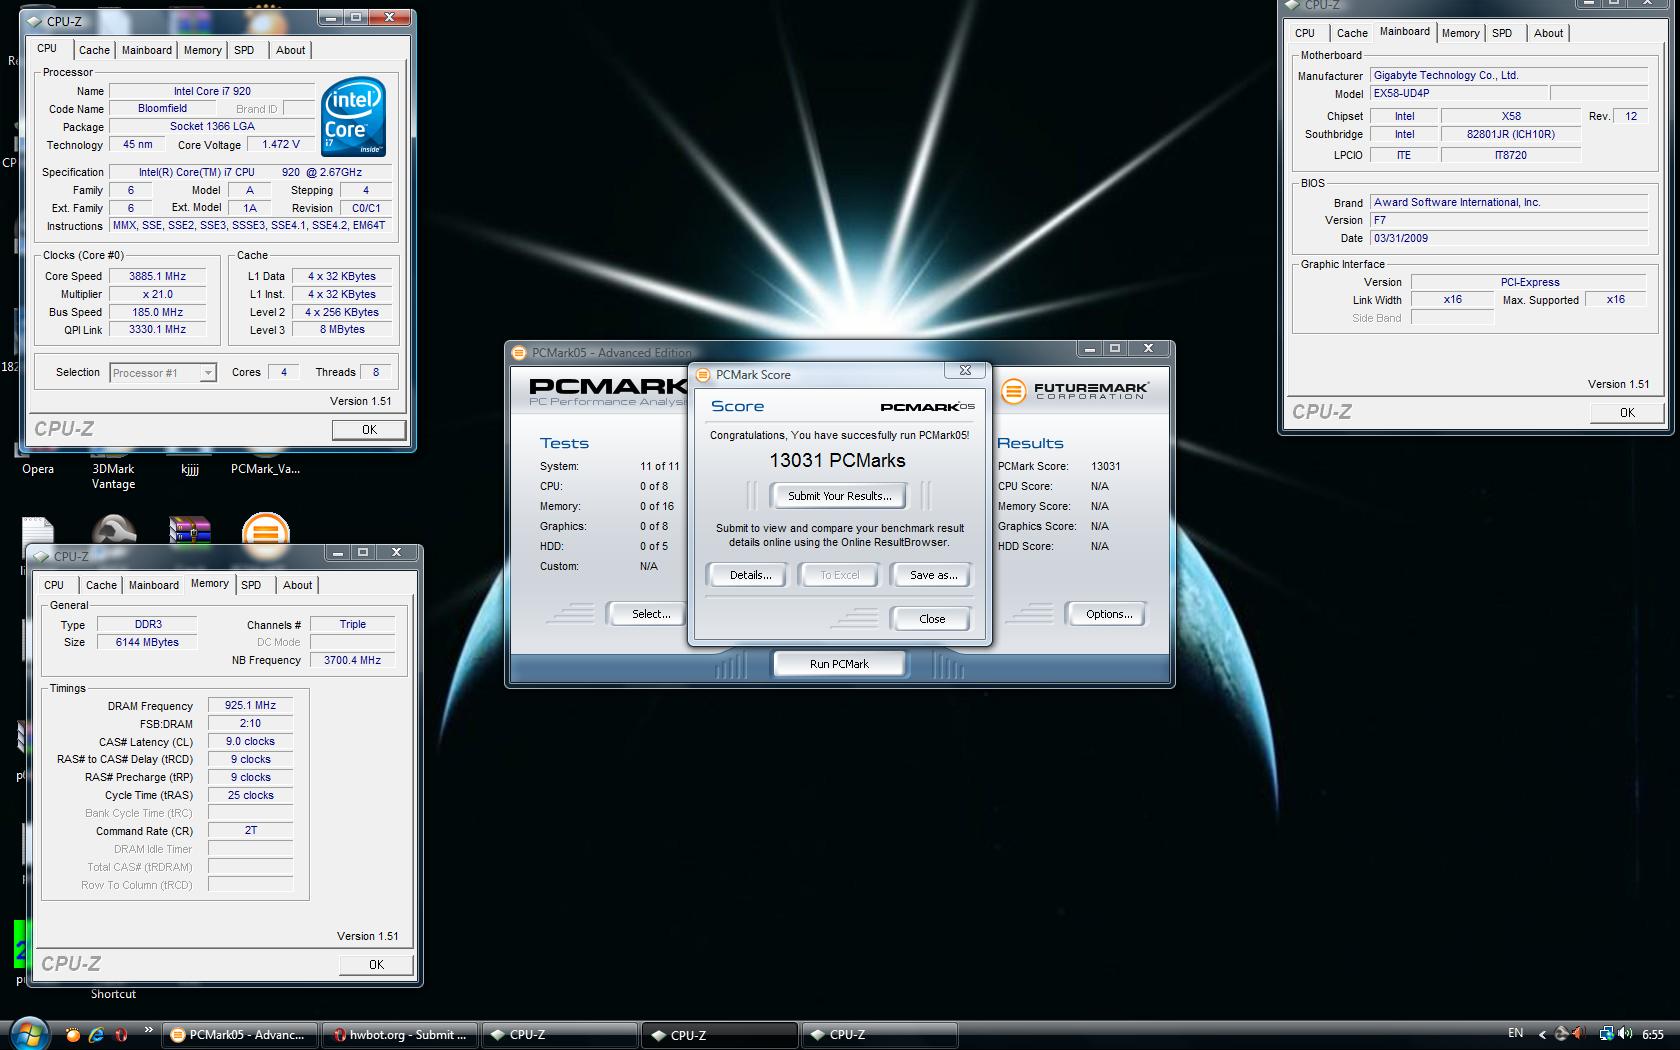Open the network status tray icon
1680x1050 pixels.
[1607, 1034]
